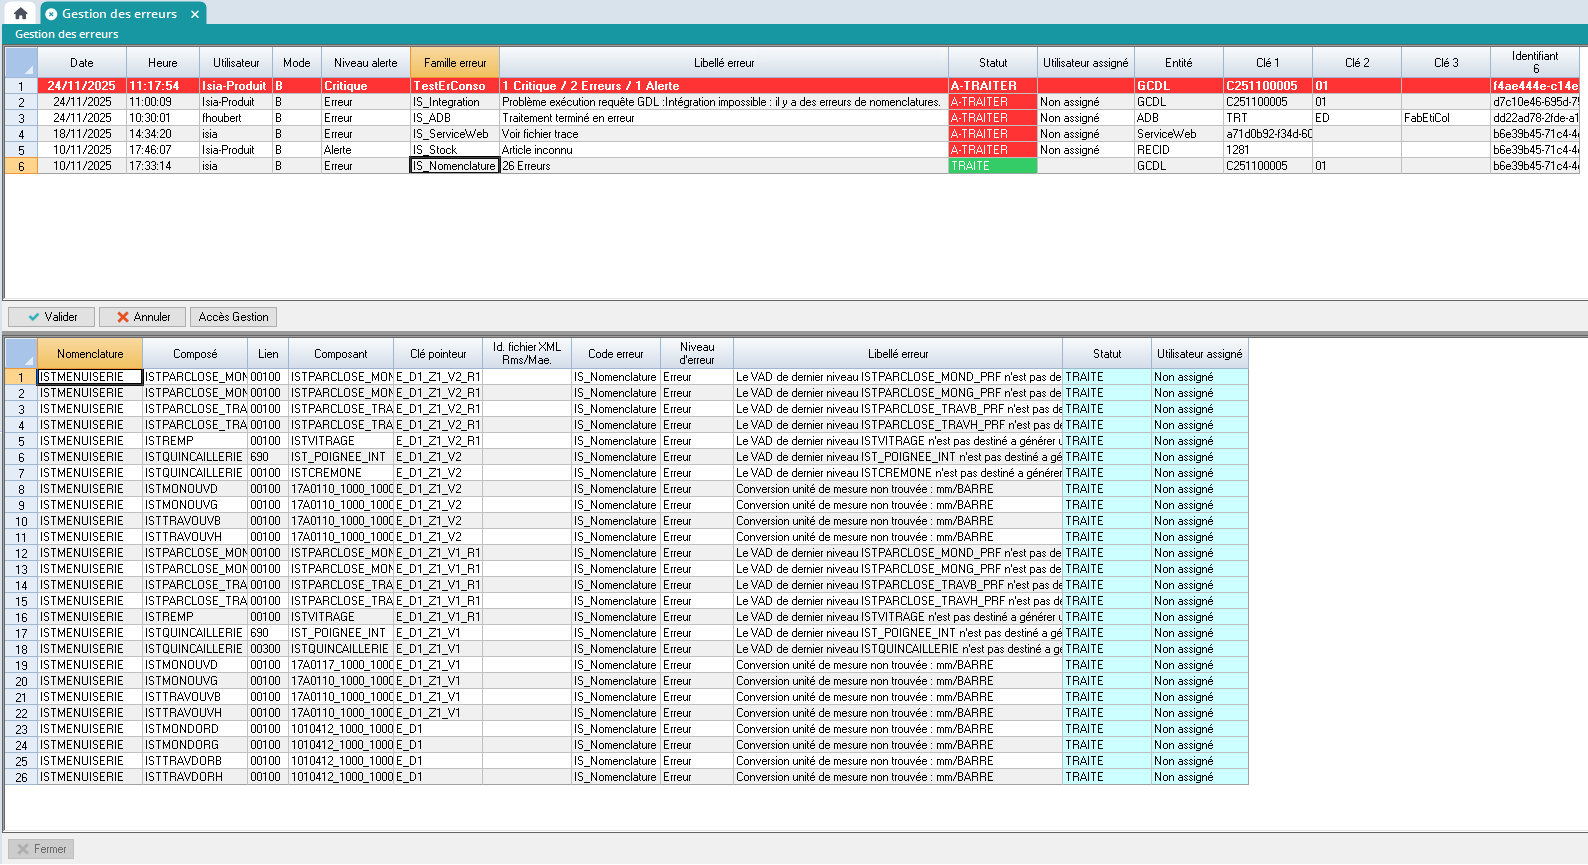1588x865 pixels.
Task: Click the Fermer button
Action: click(41, 849)
